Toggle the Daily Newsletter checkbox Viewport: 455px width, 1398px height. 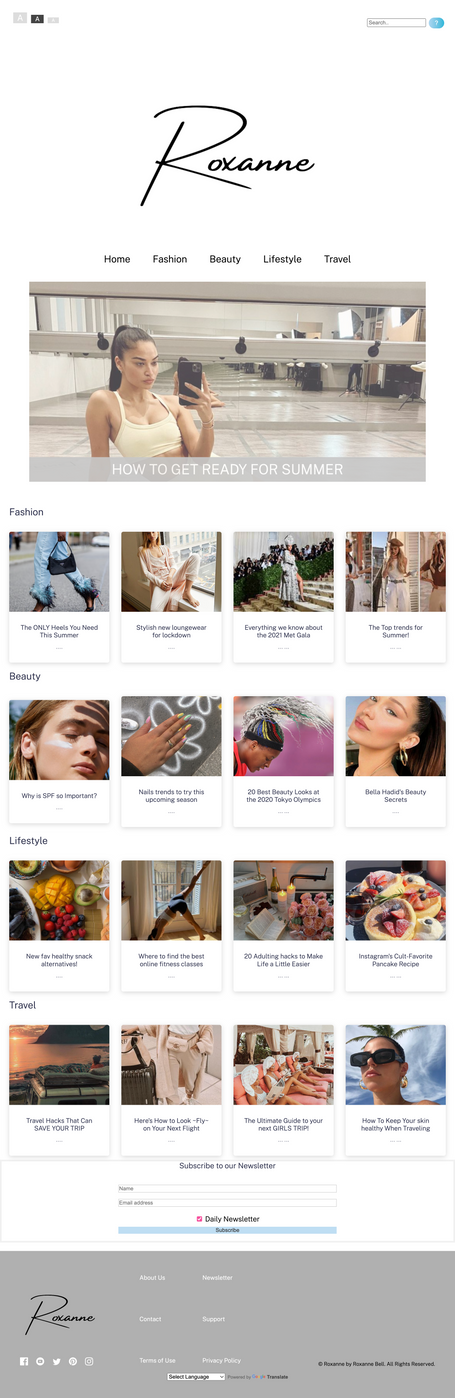pos(200,1219)
